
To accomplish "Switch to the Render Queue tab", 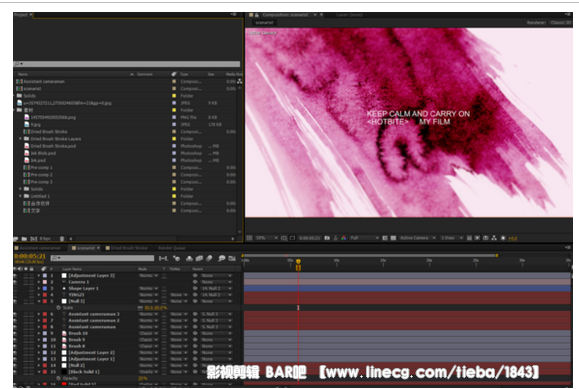I will click(x=172, y=248).
